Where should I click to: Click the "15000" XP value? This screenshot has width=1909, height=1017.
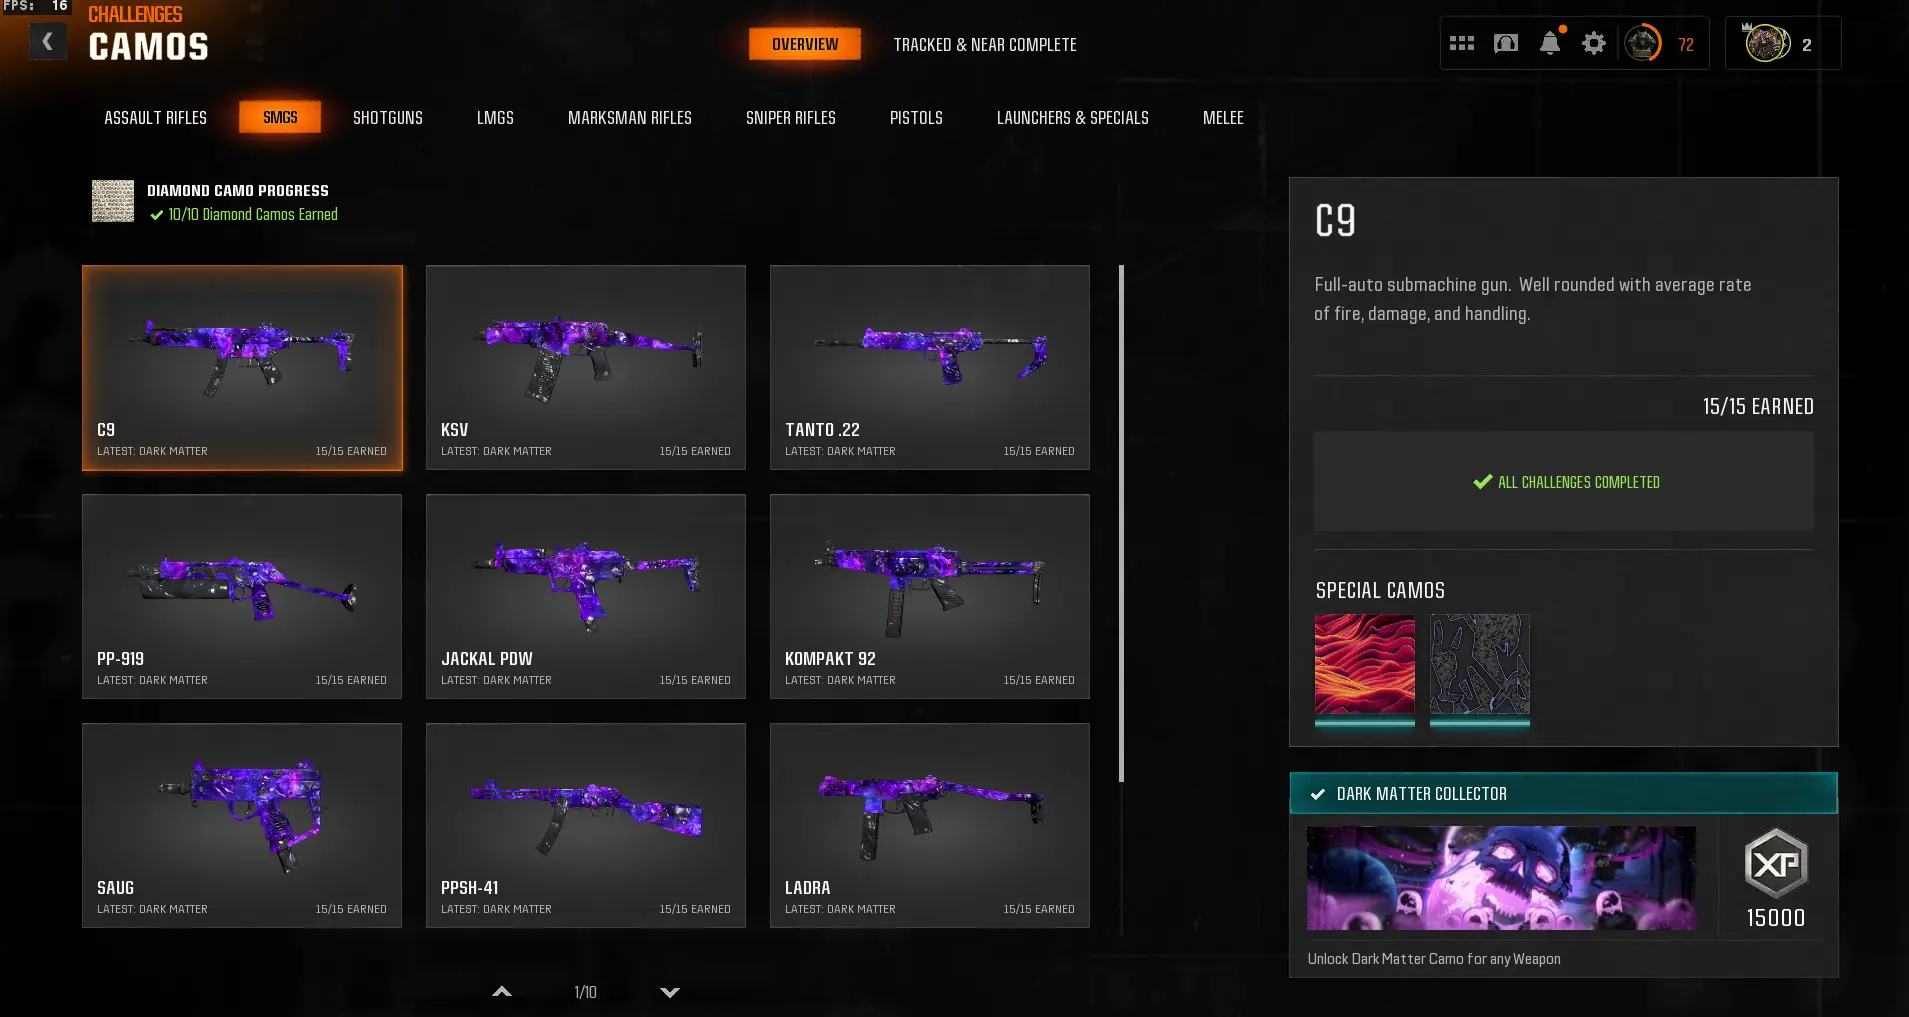1776,918
